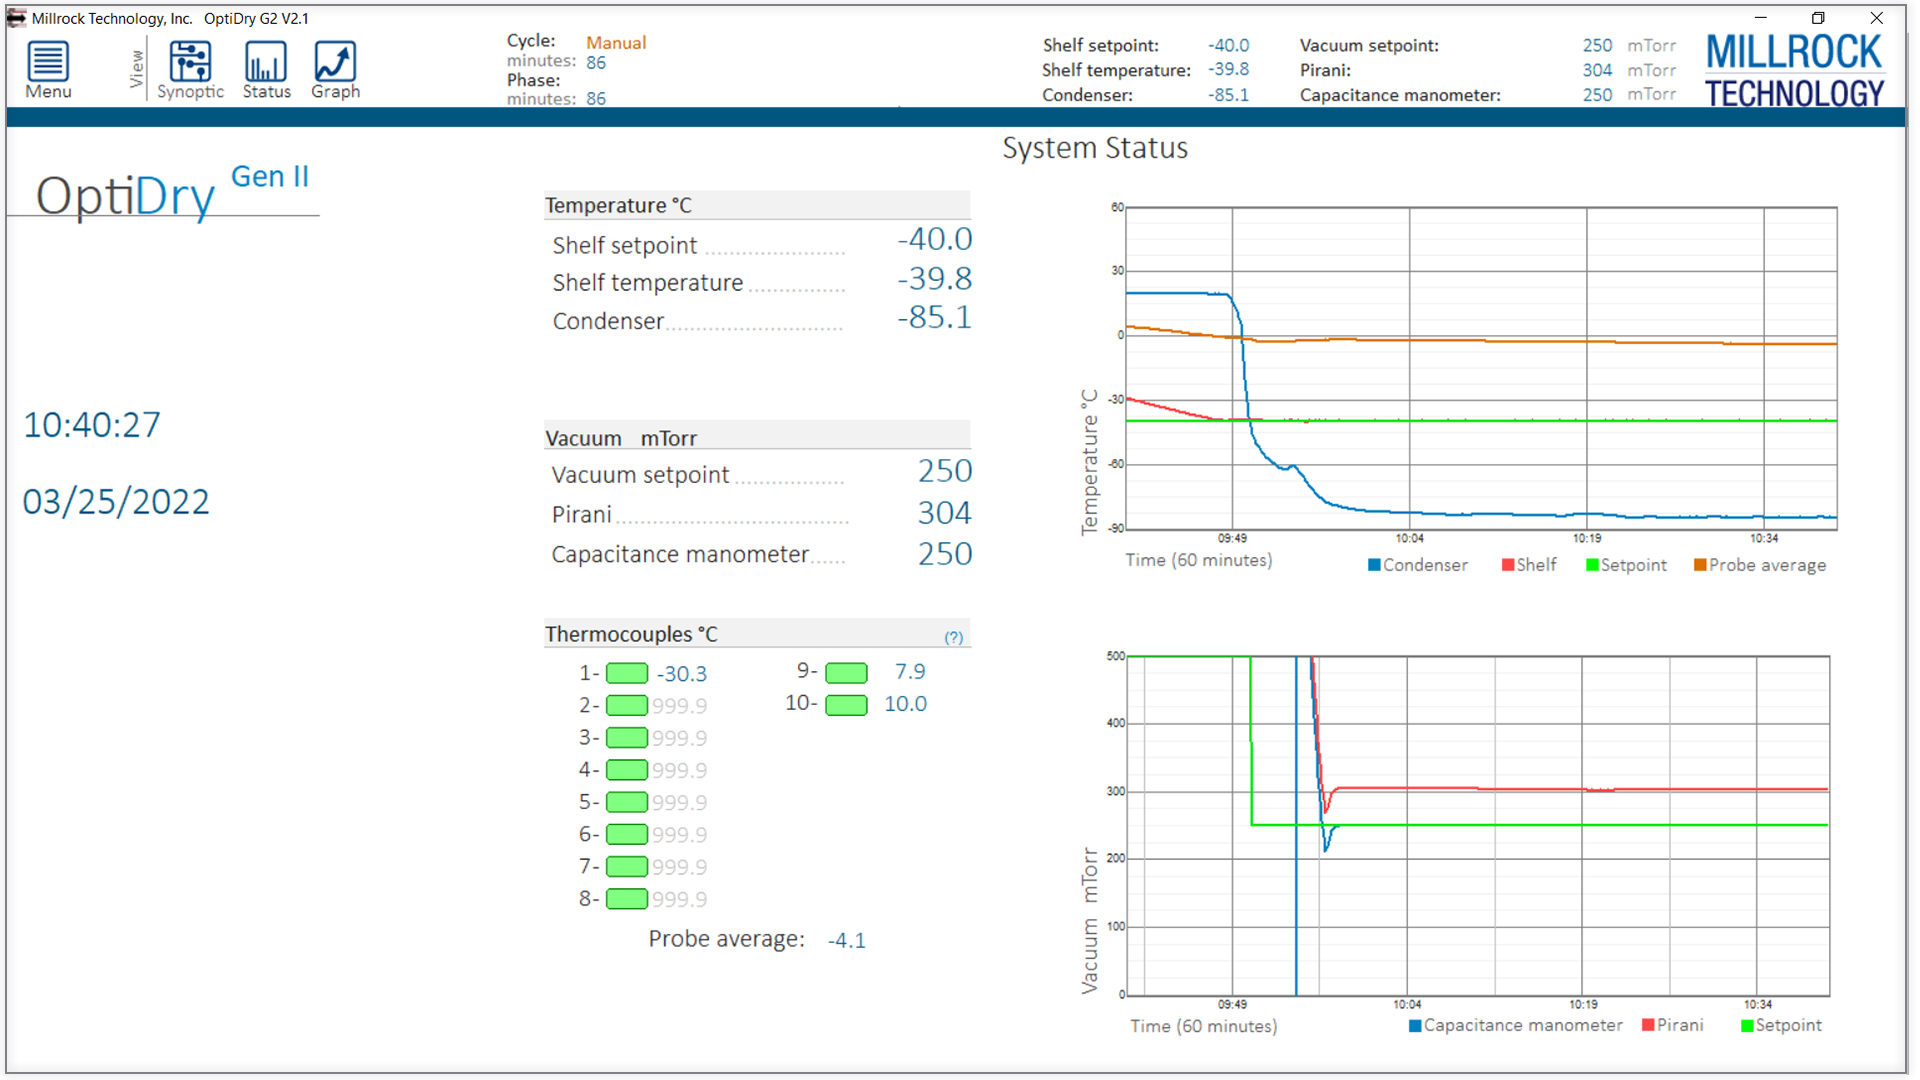Toggle thermocouple 10 green indicator
This screenshot has height=1080, width=1920.
tap(846, 705)
